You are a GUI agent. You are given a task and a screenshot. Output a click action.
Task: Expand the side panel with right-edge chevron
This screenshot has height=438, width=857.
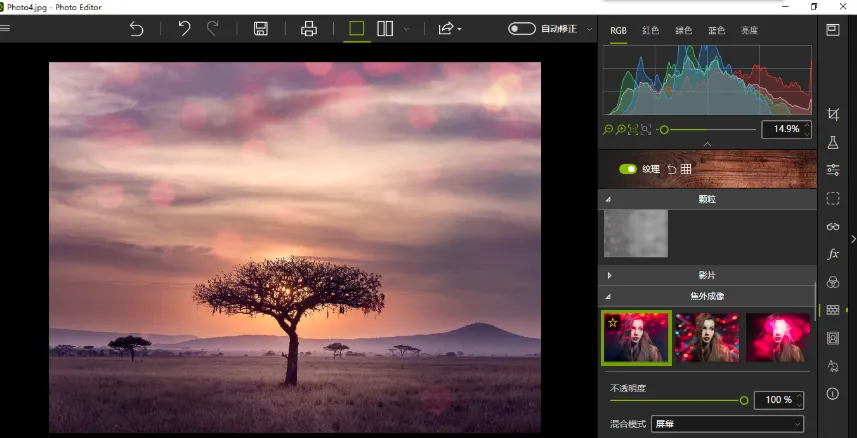[853, 239]
